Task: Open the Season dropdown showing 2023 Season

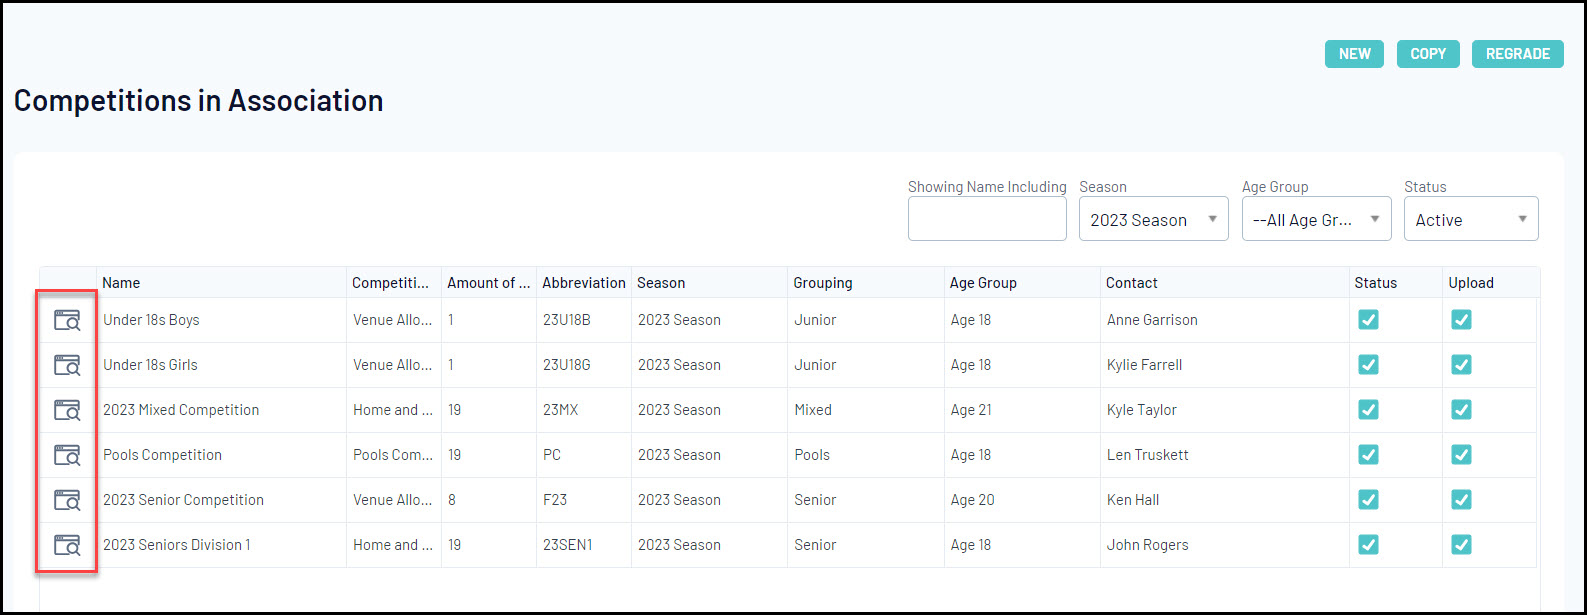Action: coord(1153,220)
